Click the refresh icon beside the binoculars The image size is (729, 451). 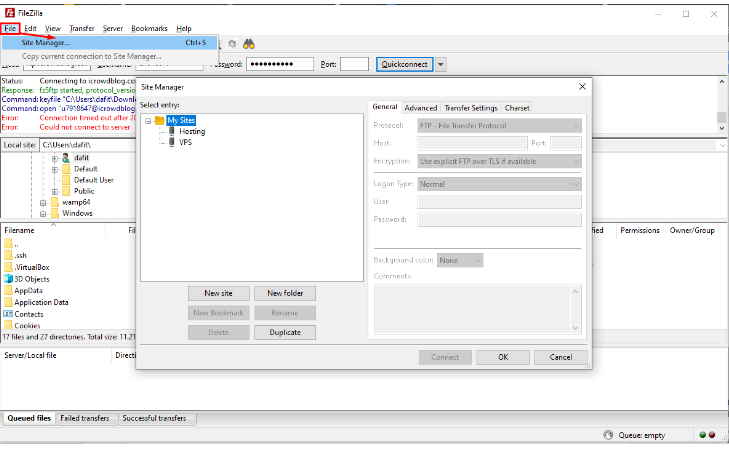pos(232,44)
